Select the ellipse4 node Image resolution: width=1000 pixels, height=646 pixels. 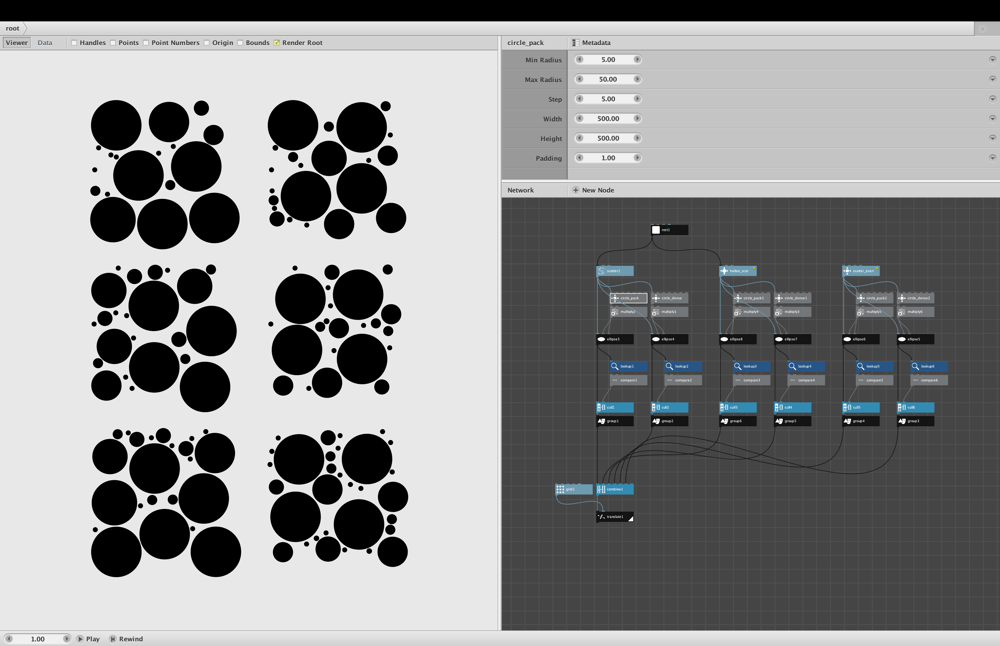(x=670, y=339)
